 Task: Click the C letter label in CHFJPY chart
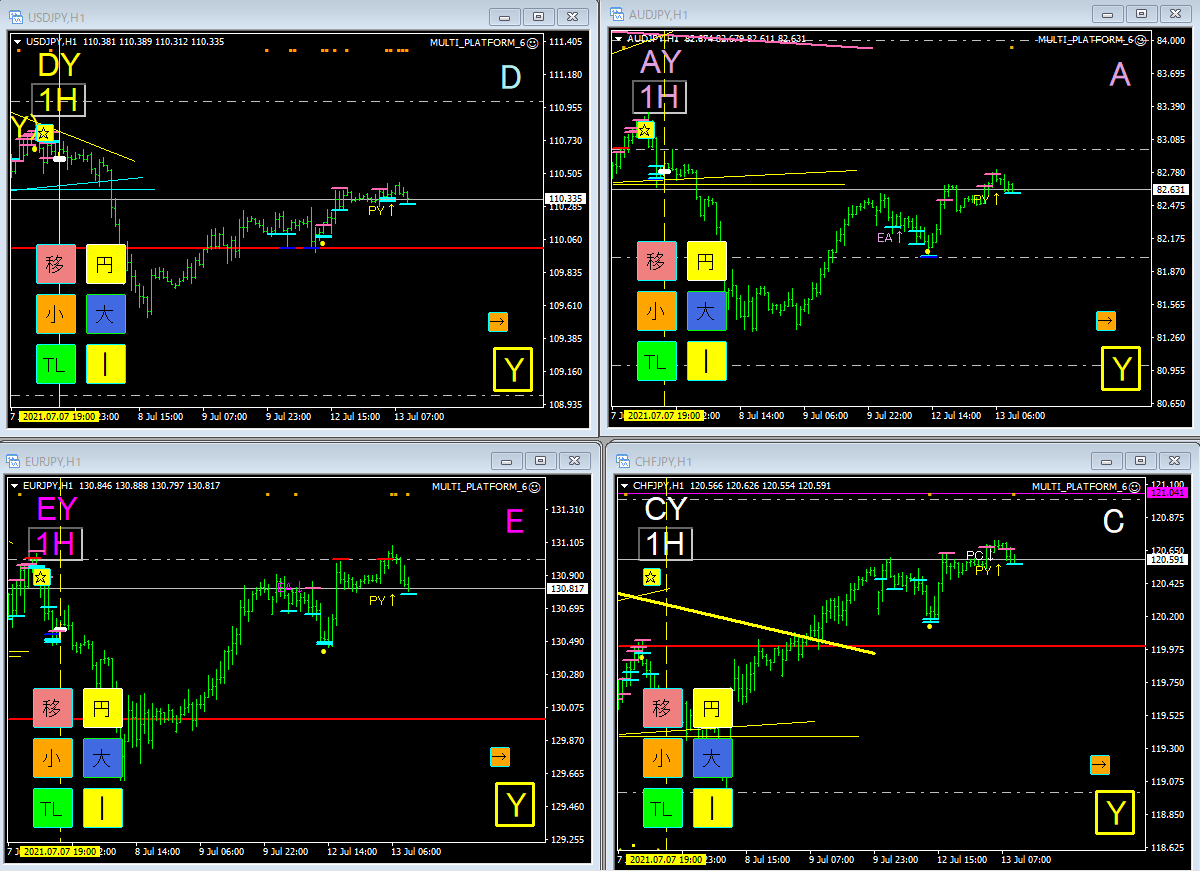pyautogui.click(x=1113, y=521)
